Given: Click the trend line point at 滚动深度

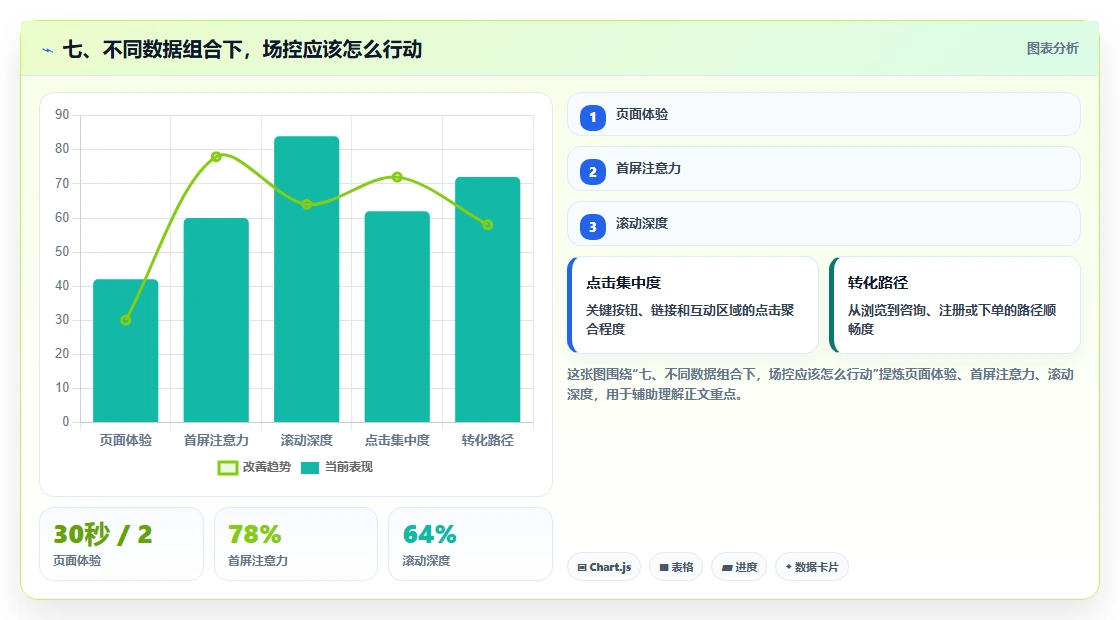Looking at the screenshot, I should point(306,204).
